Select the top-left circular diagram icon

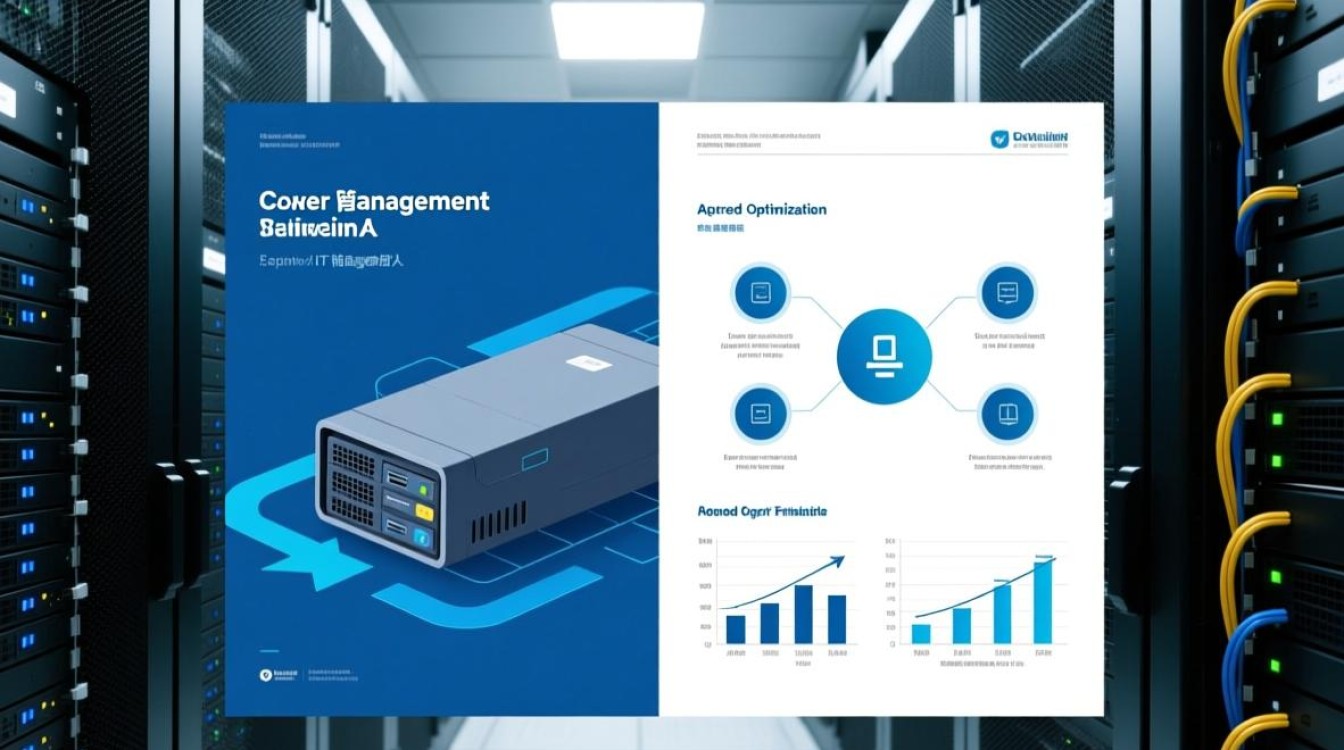click(760, 292)
